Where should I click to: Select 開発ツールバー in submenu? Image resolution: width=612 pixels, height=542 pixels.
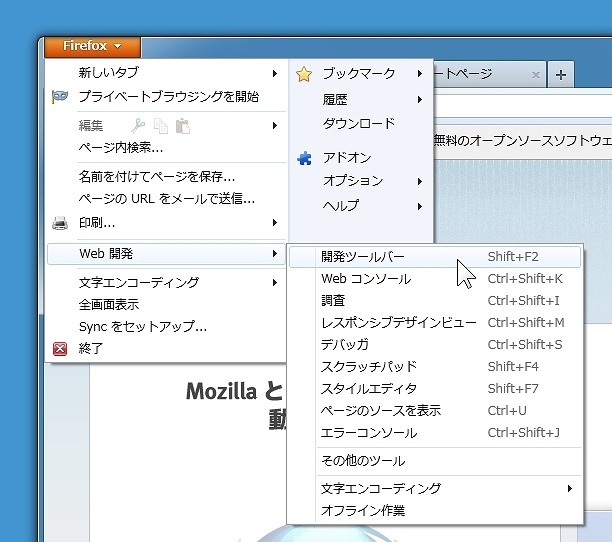(x=435, y=257)
